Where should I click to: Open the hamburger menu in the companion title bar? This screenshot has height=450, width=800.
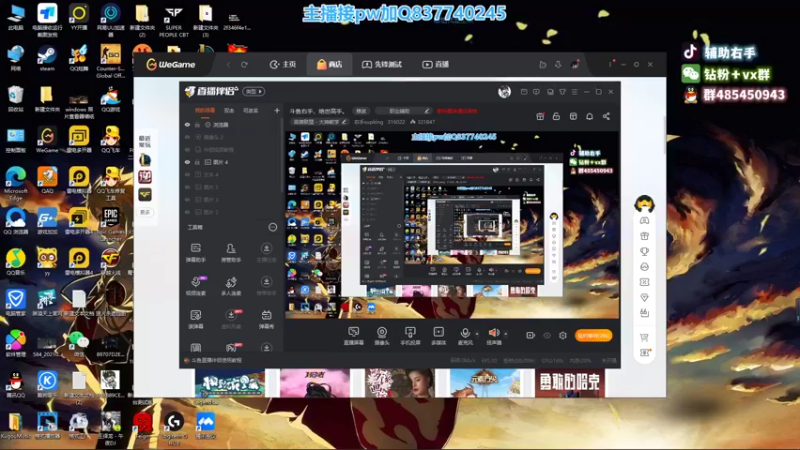[574, 92]
